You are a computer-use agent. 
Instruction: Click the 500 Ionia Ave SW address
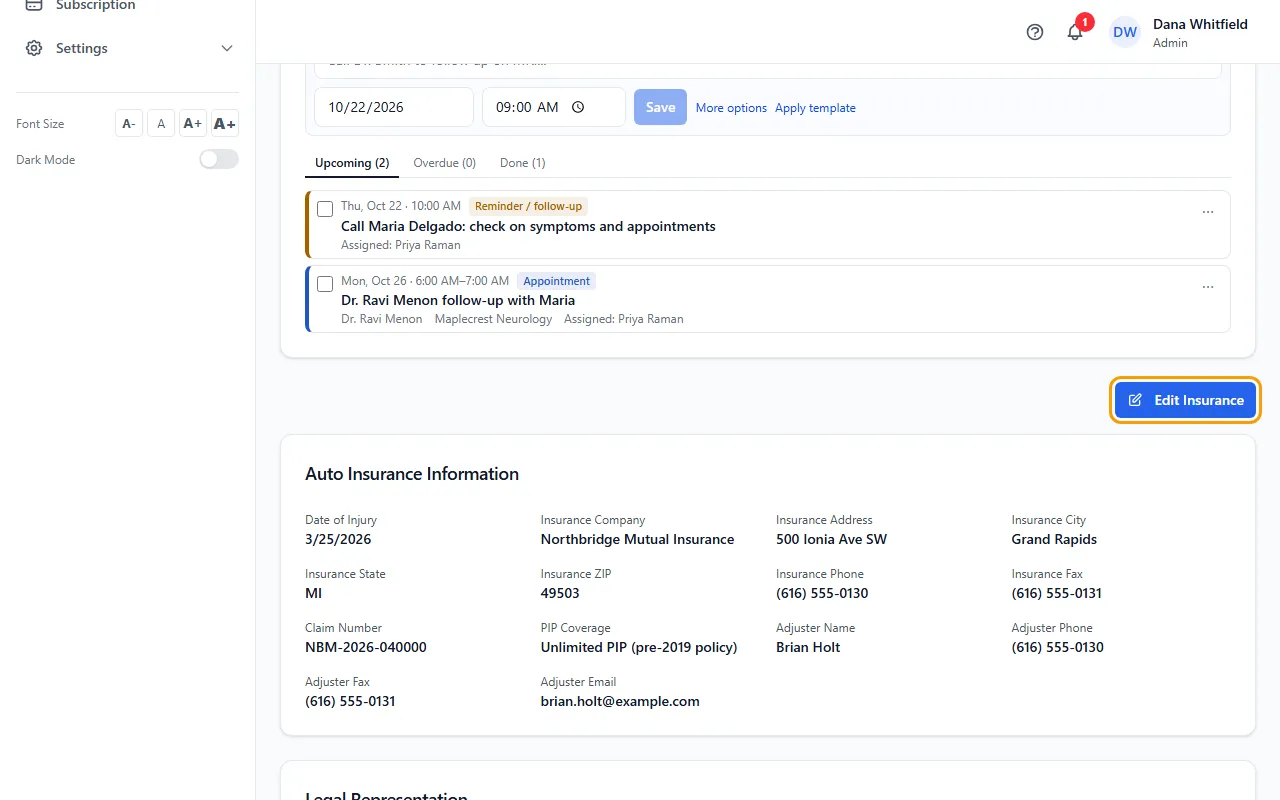pos(831,539)
